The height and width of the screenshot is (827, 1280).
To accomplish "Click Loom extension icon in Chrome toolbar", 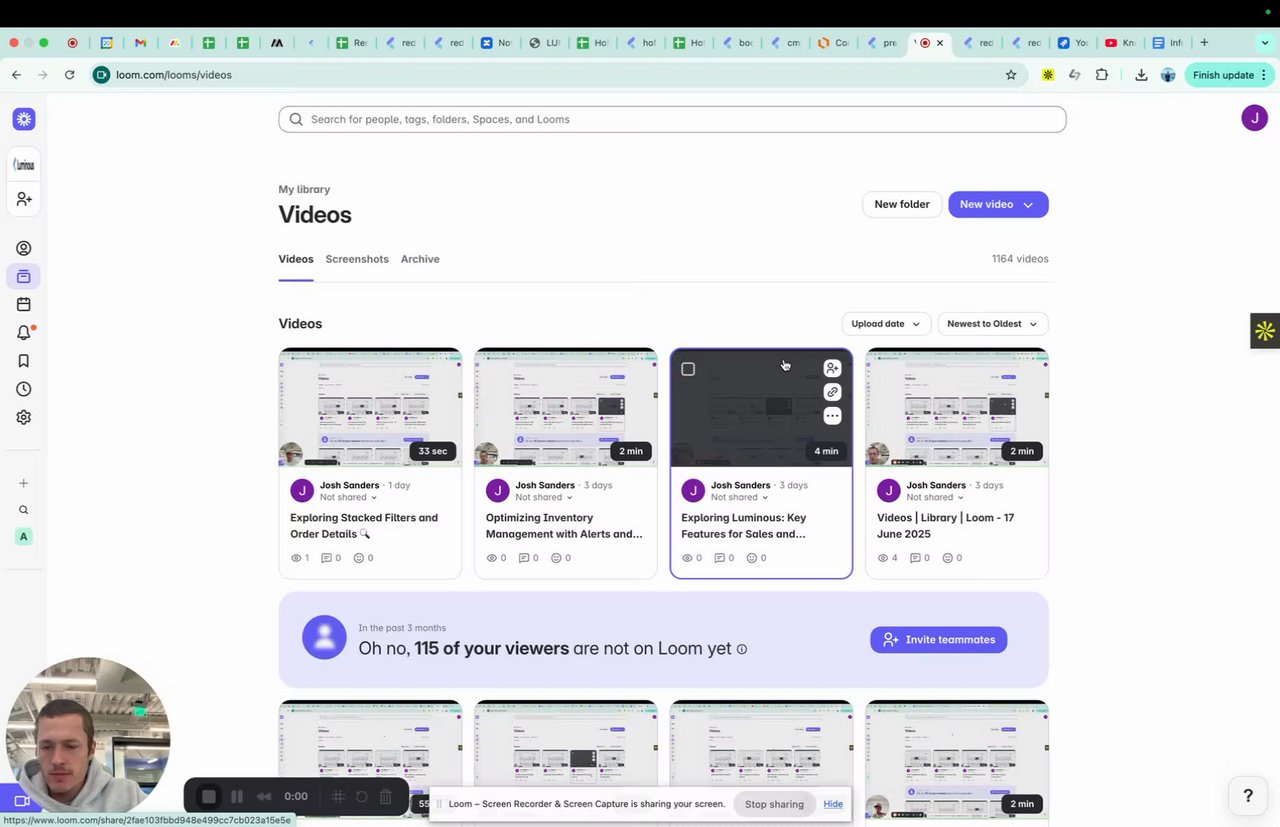I will [1048, 75].
